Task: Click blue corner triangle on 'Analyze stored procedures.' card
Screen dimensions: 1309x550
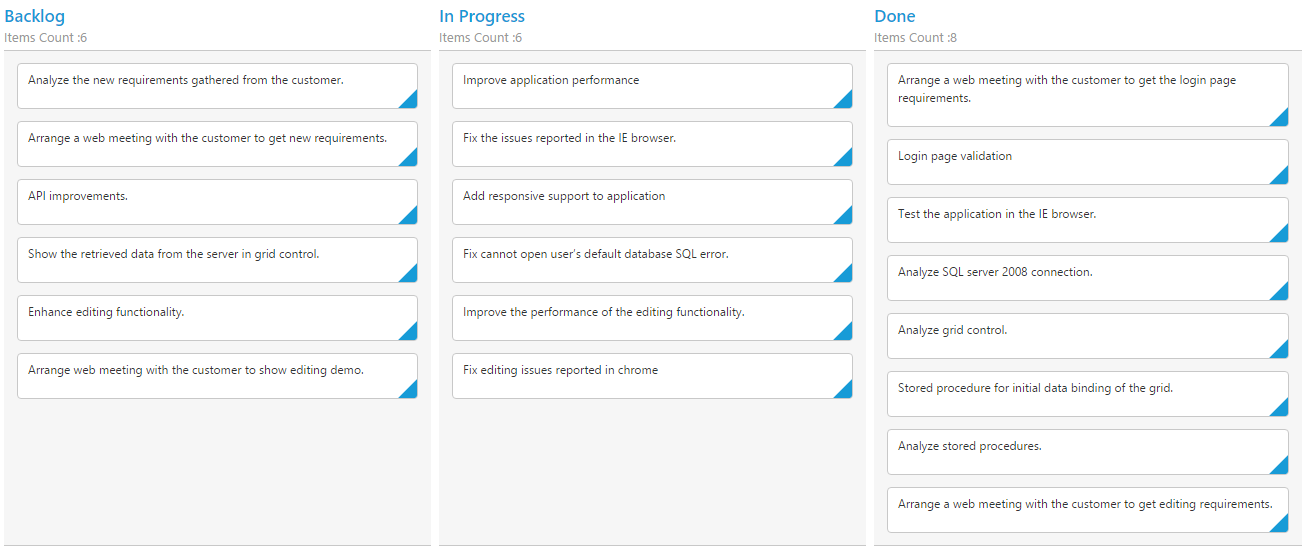Action: 1282,468
